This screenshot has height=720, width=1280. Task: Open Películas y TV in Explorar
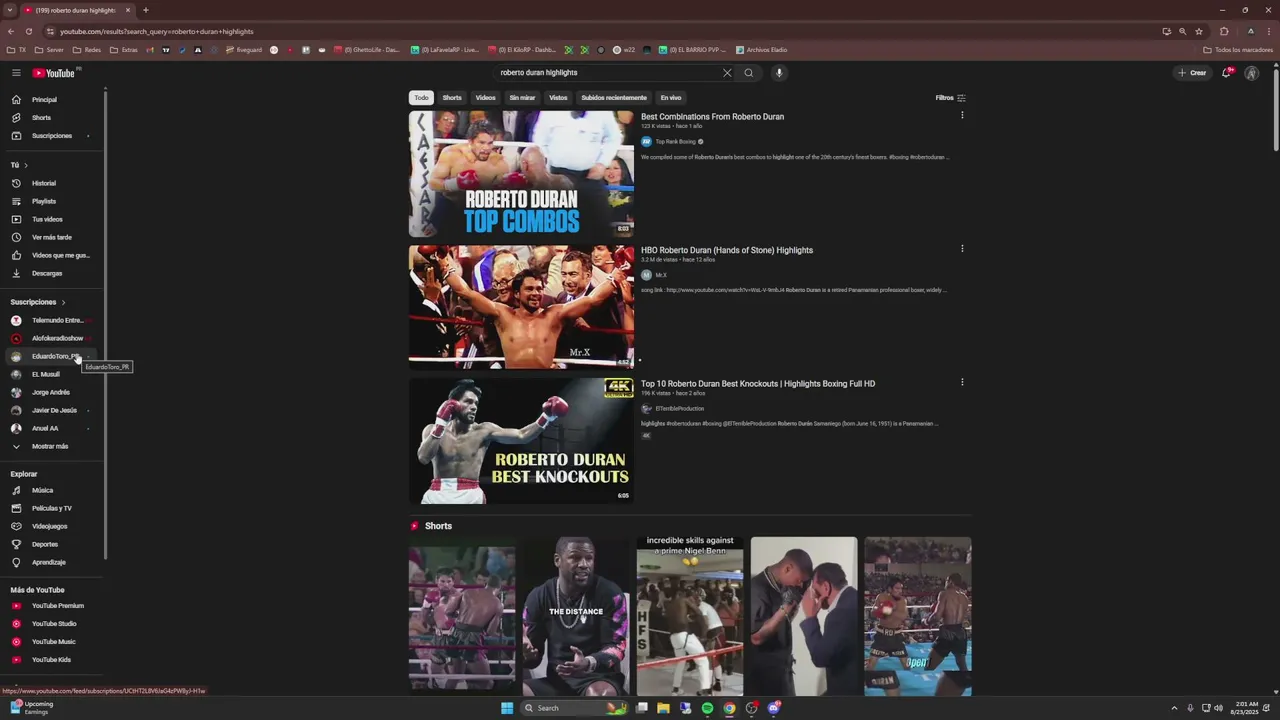coord(52,508)
